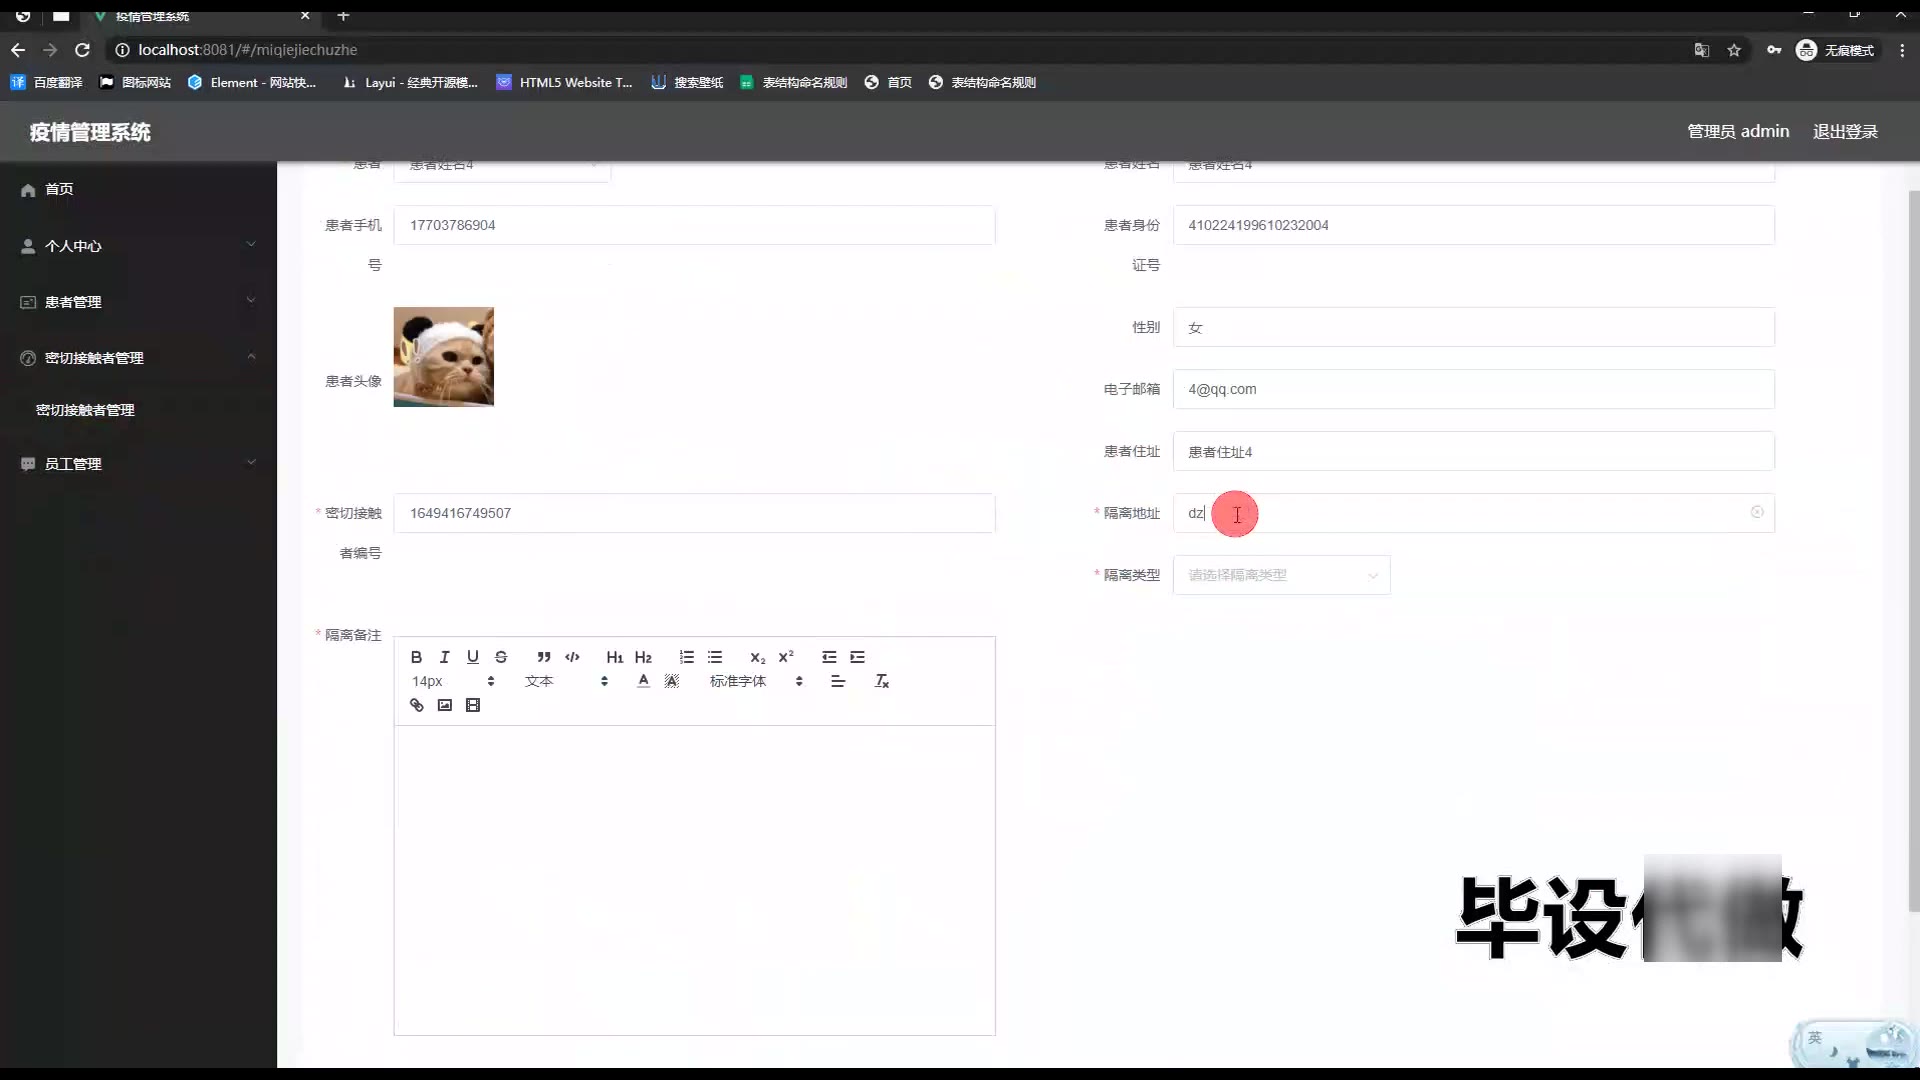Insert a video in the editor

[x=473, y=705]
